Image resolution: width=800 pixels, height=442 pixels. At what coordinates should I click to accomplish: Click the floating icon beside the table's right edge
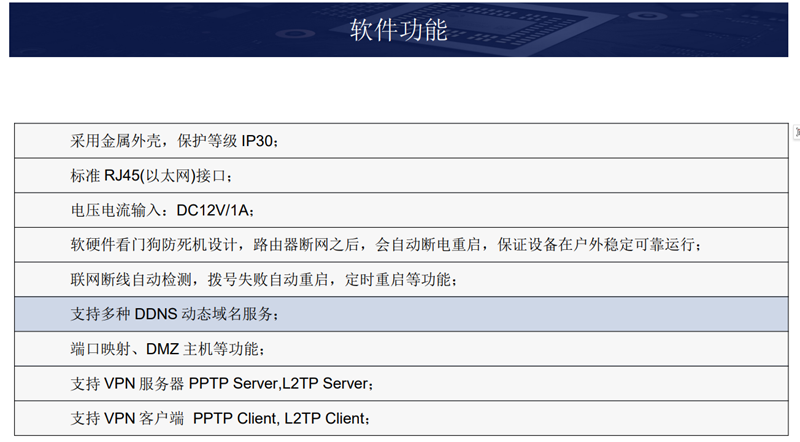tap(796, 134)
